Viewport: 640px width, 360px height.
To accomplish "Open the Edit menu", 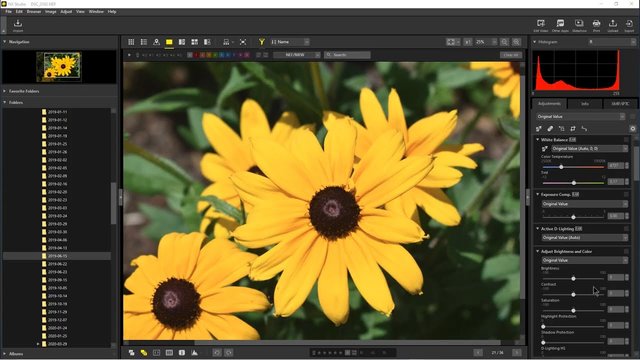I will [x=19, y=12].
